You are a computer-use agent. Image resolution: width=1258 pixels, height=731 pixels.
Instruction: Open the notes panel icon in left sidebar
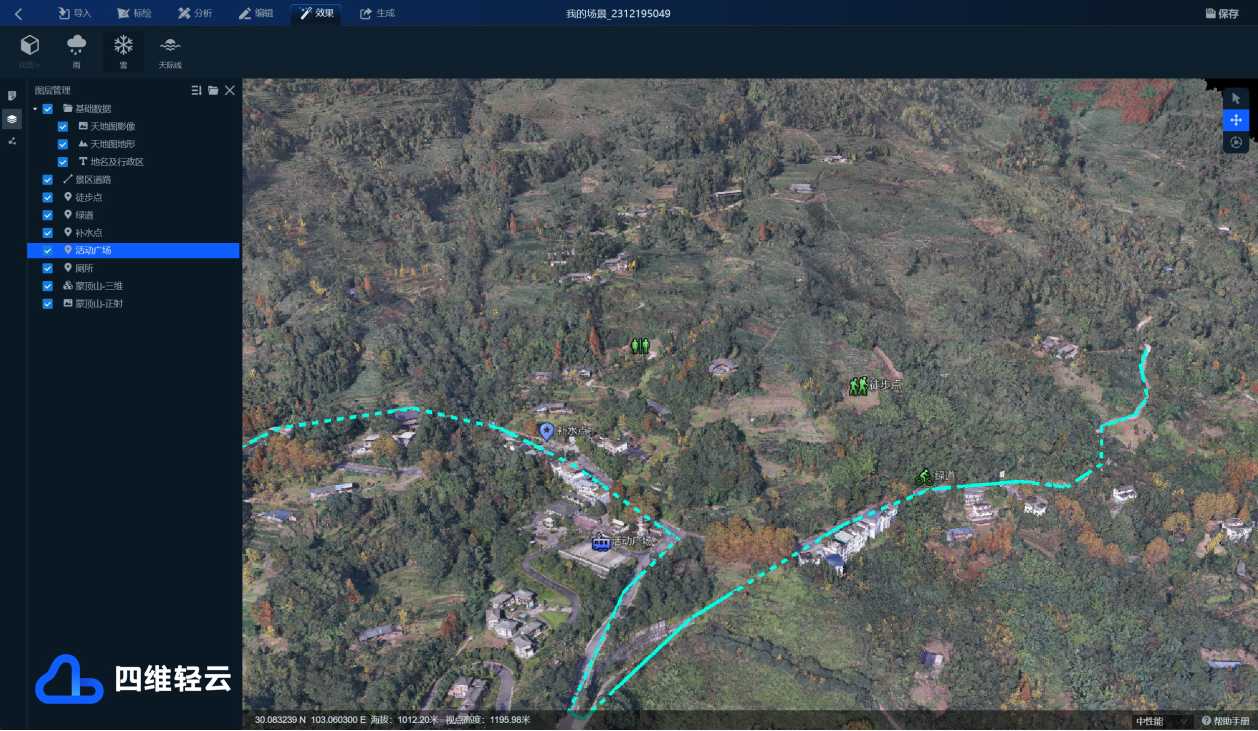tap(12, 95)
